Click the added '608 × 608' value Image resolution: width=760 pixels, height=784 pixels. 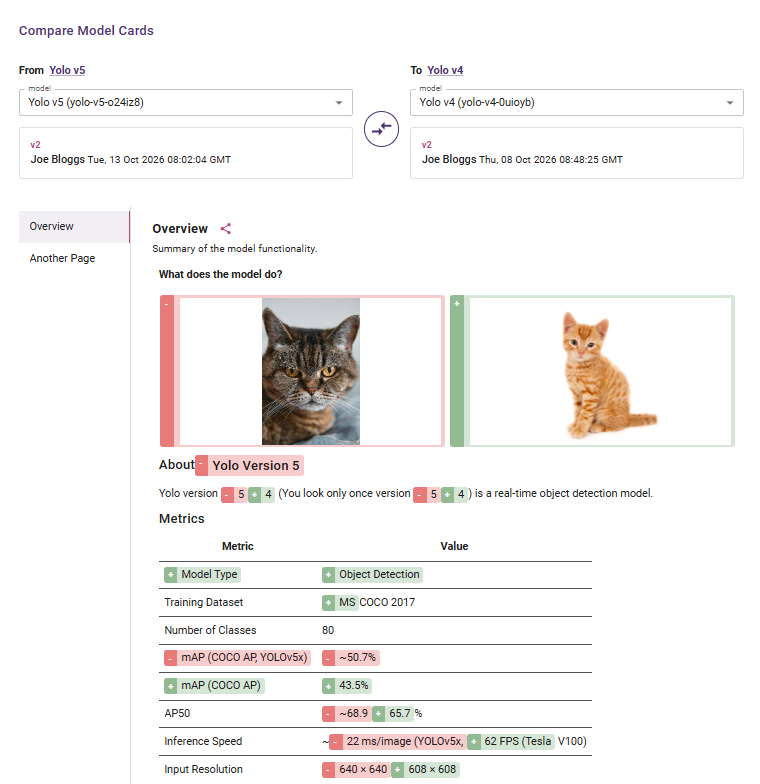[426, 770]
